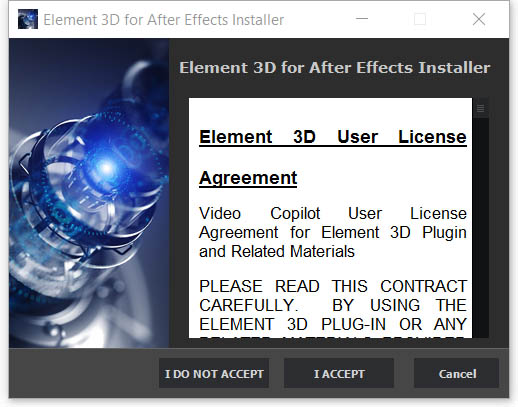The image size is (518, 407).
Task: Decline with I DO NOT ACCEPT button
Action: [214, 373]
